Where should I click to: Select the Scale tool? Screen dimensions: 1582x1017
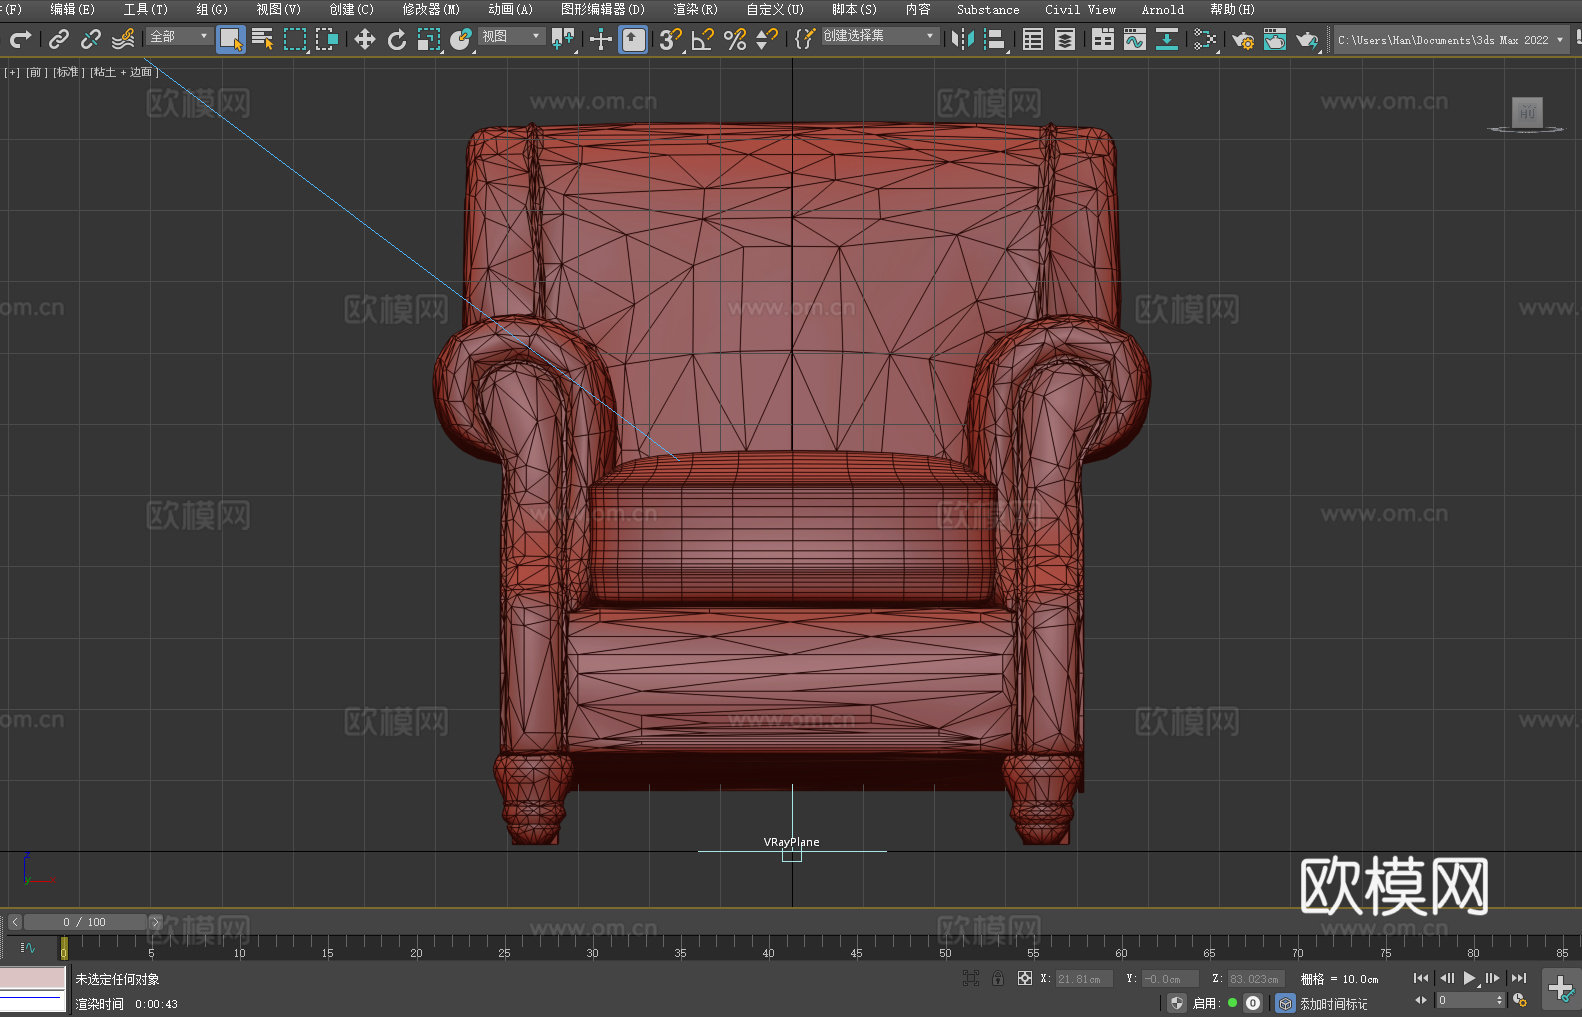pos(429,39)
